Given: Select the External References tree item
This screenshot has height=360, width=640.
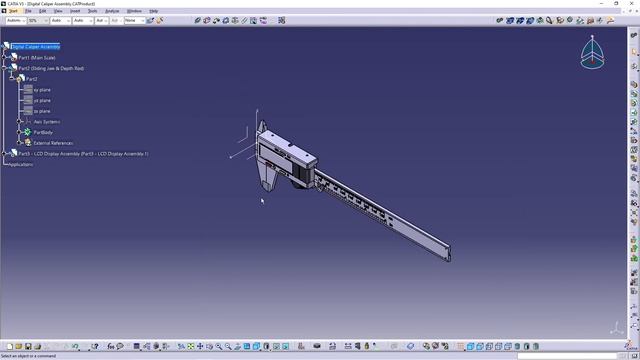Looking at the screenshot, I should coord(53,143).
